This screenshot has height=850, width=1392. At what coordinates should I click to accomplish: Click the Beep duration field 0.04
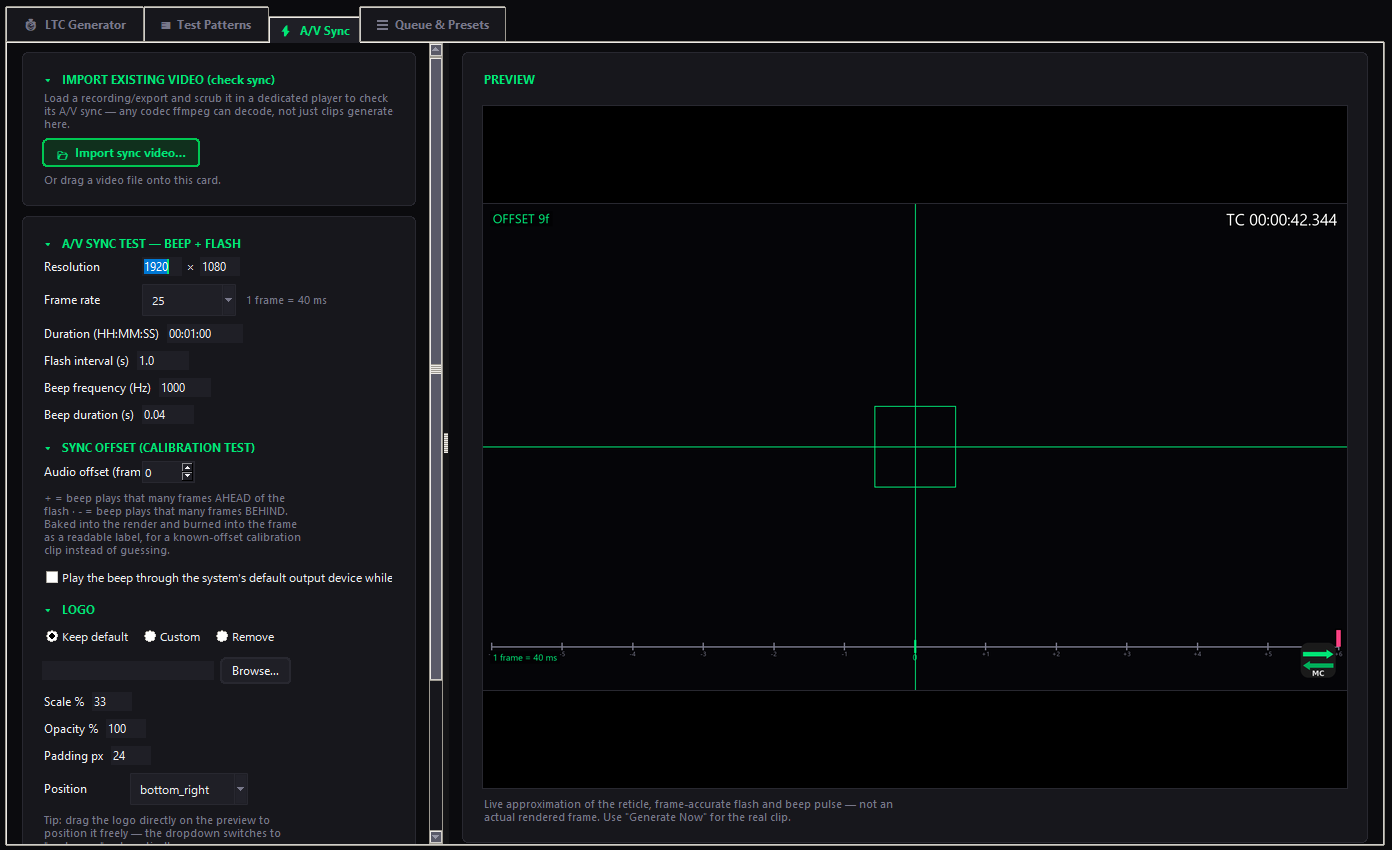tap(167, 415)
